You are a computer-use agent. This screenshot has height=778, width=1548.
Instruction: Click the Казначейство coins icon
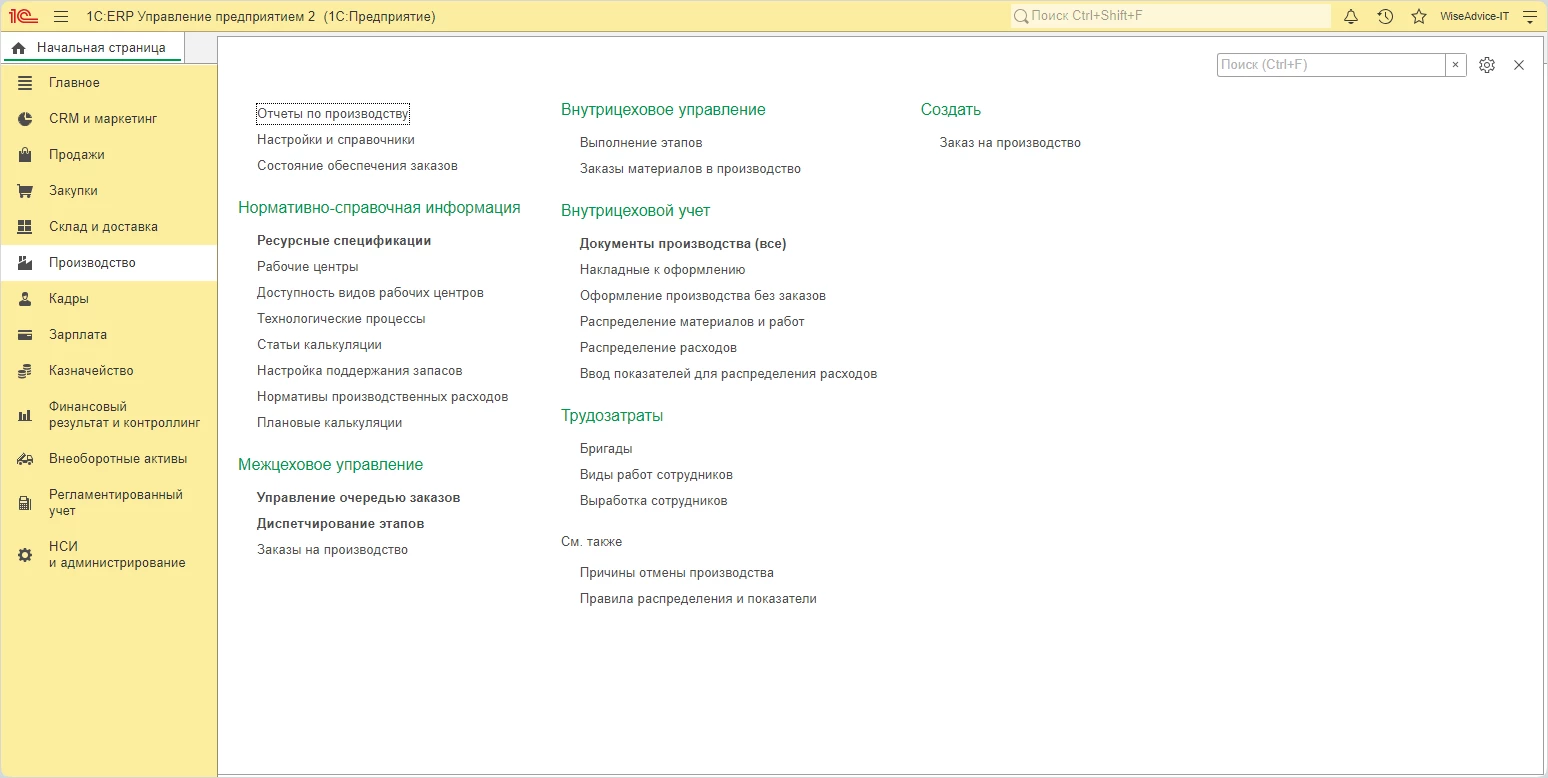click(25, 371)
